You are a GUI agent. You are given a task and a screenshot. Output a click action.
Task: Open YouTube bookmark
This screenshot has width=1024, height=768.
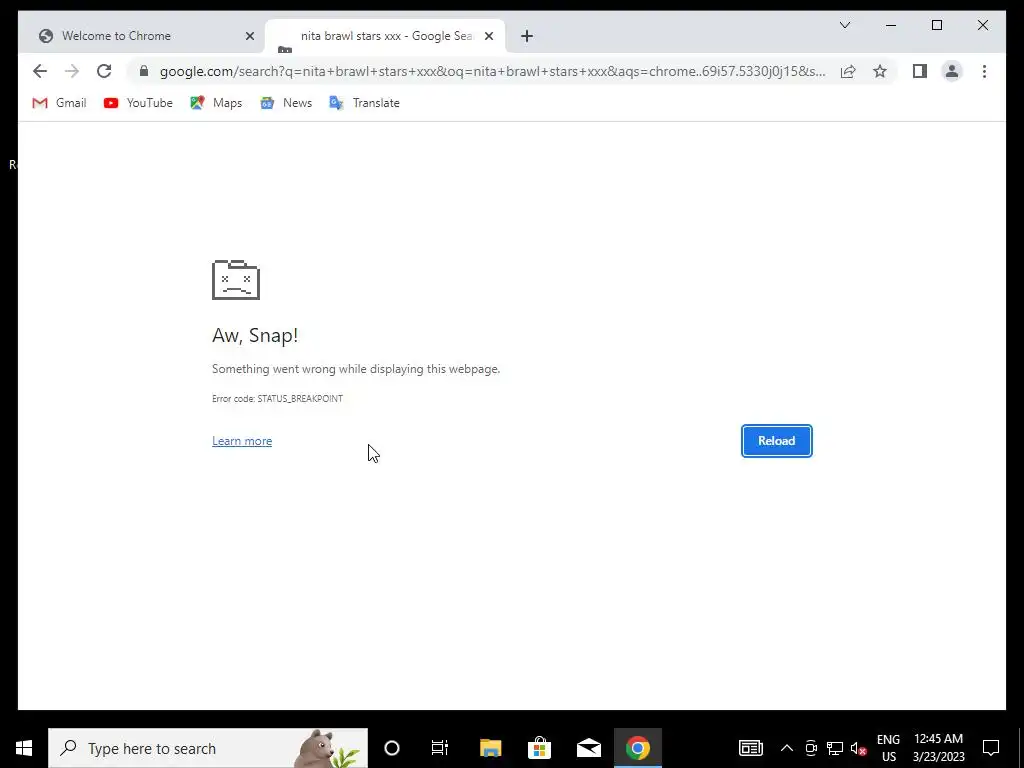tap(138, 103)
